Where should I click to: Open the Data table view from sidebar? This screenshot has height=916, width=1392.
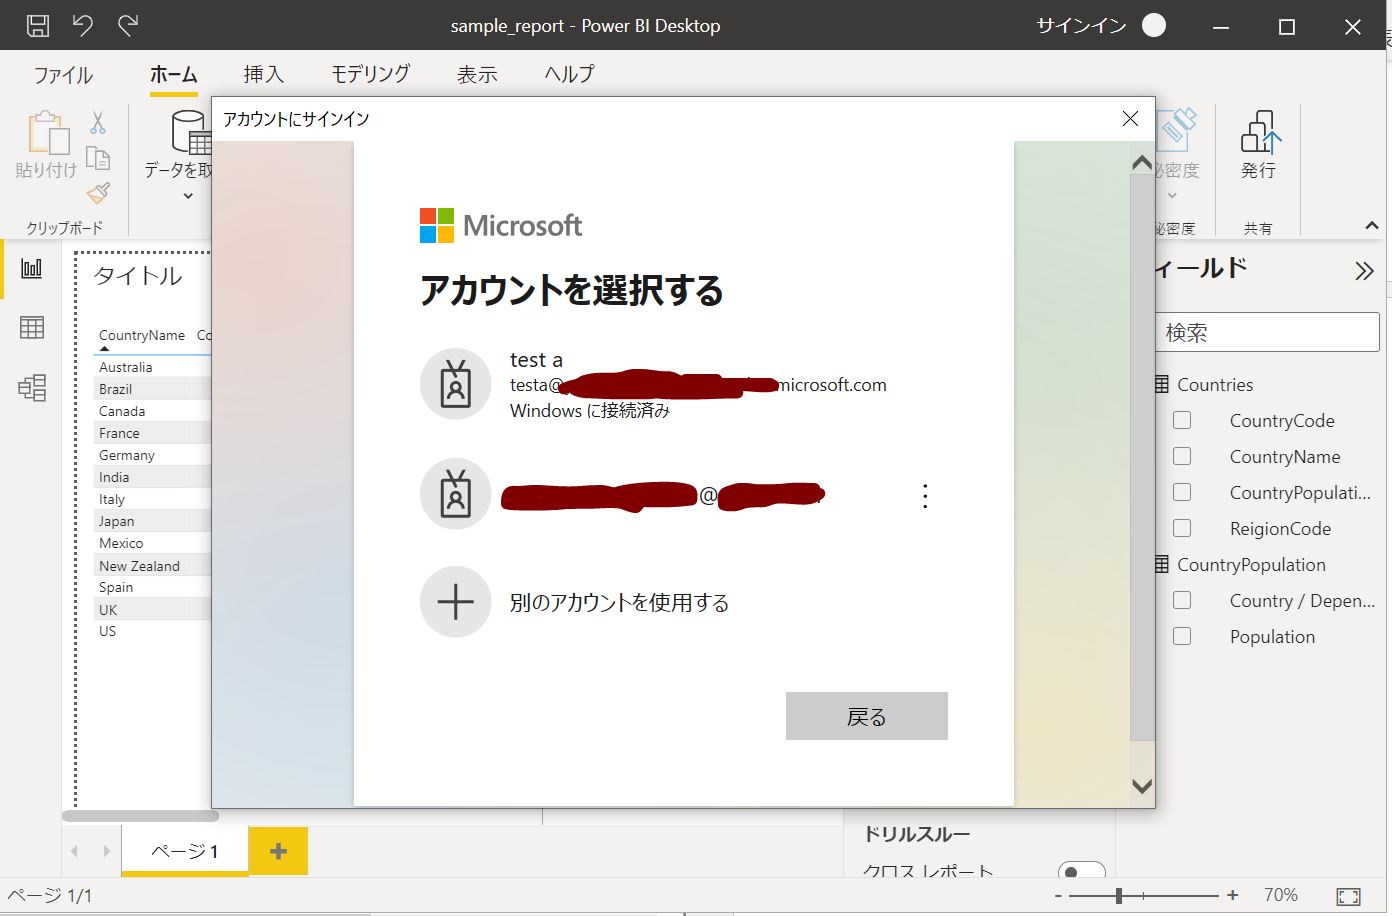[32, 327]
